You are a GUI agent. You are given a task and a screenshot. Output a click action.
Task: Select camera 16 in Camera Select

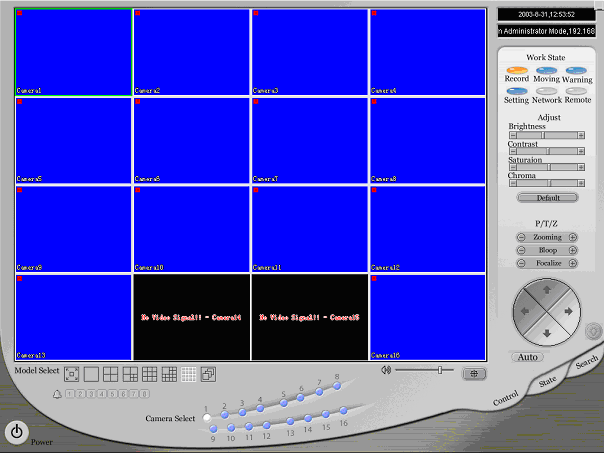click(344, 411)
